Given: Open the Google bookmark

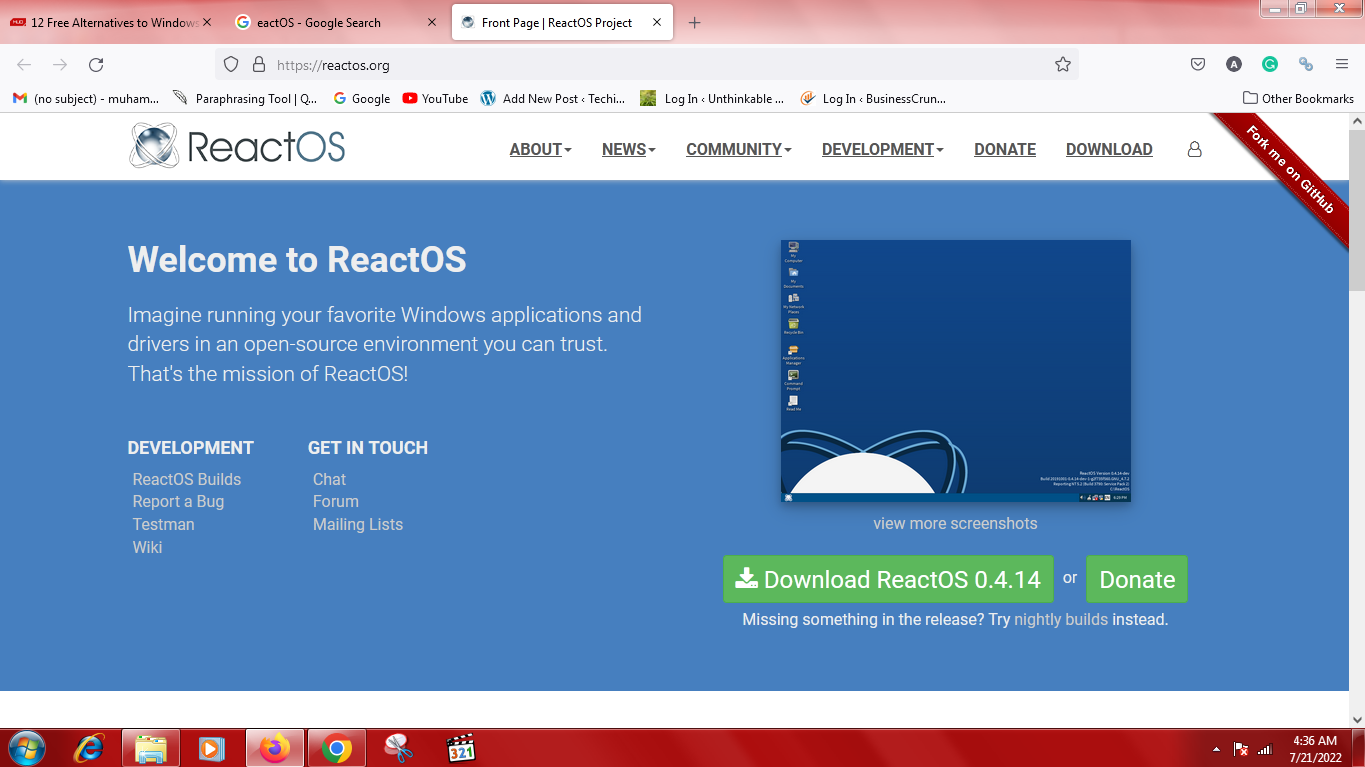Looking at the screenshot, I should coord(361,98).
